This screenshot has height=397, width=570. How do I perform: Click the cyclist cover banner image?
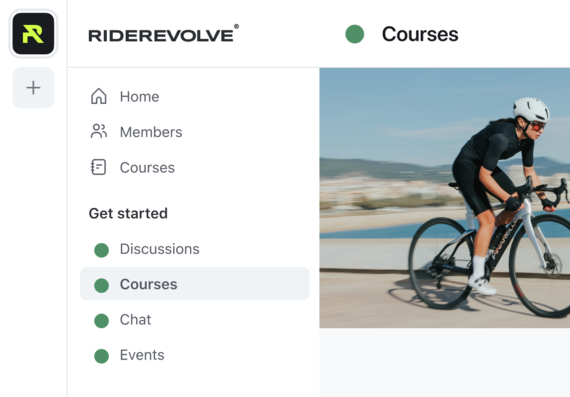click(x=445, y=198)
